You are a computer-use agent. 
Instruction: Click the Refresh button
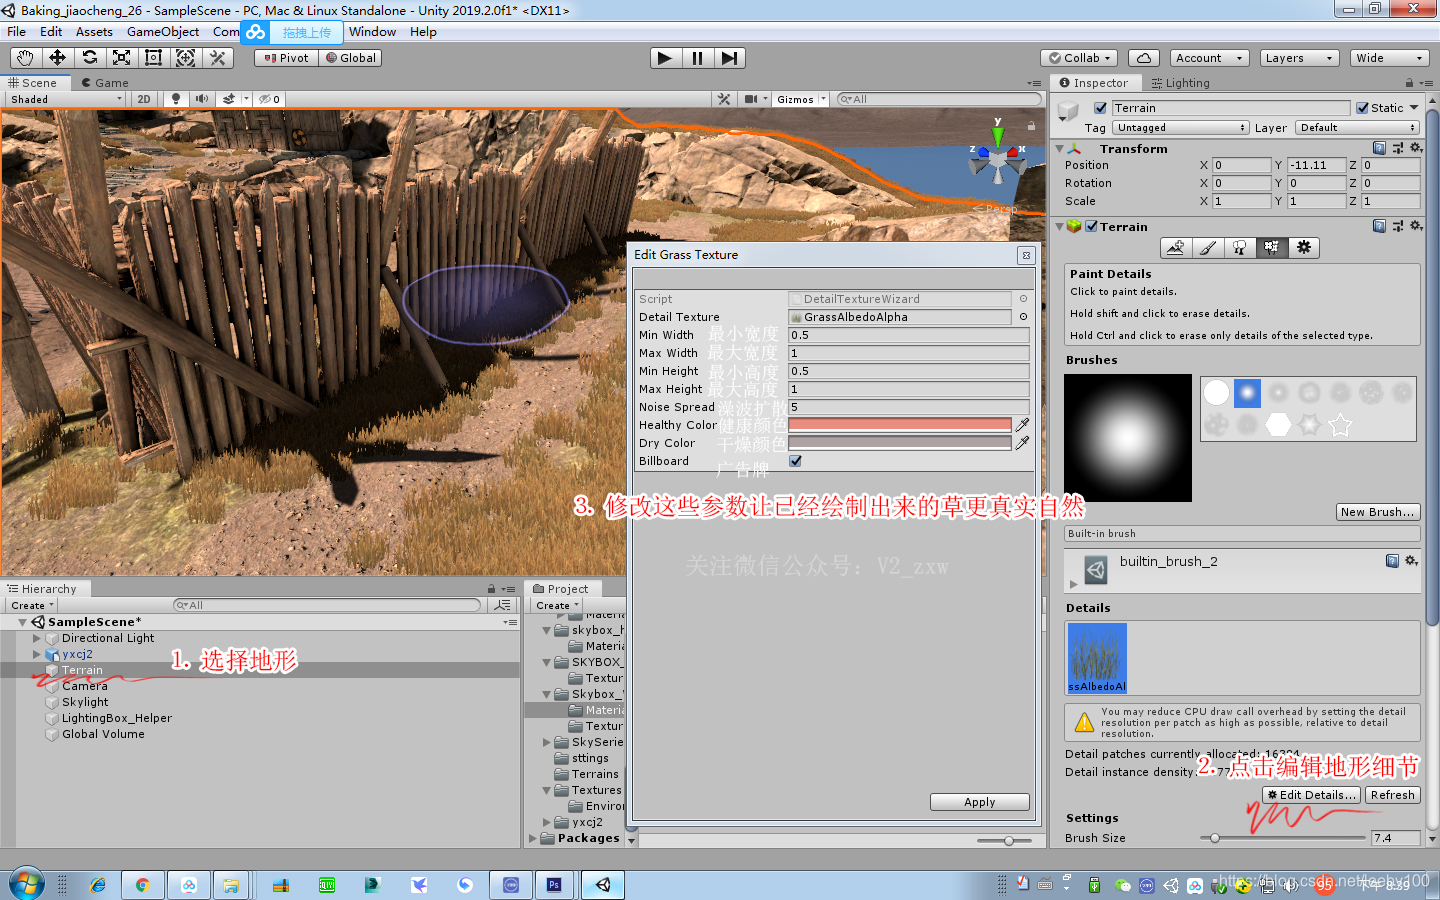pyautogui.click(x=1393, y=795)
